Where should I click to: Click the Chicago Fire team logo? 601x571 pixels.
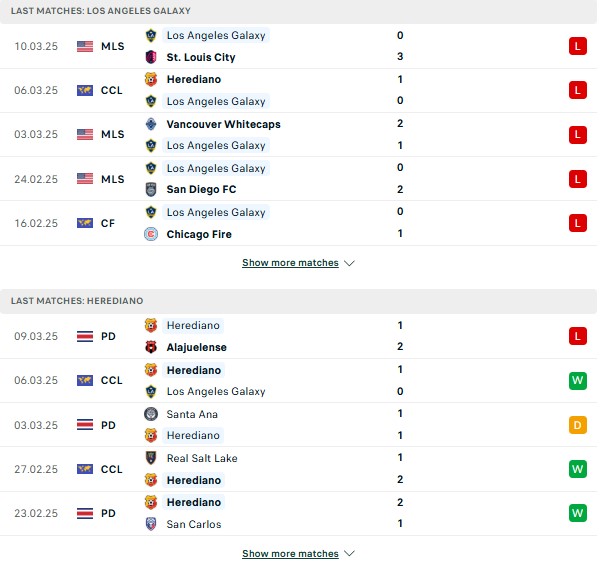point(151,234)
